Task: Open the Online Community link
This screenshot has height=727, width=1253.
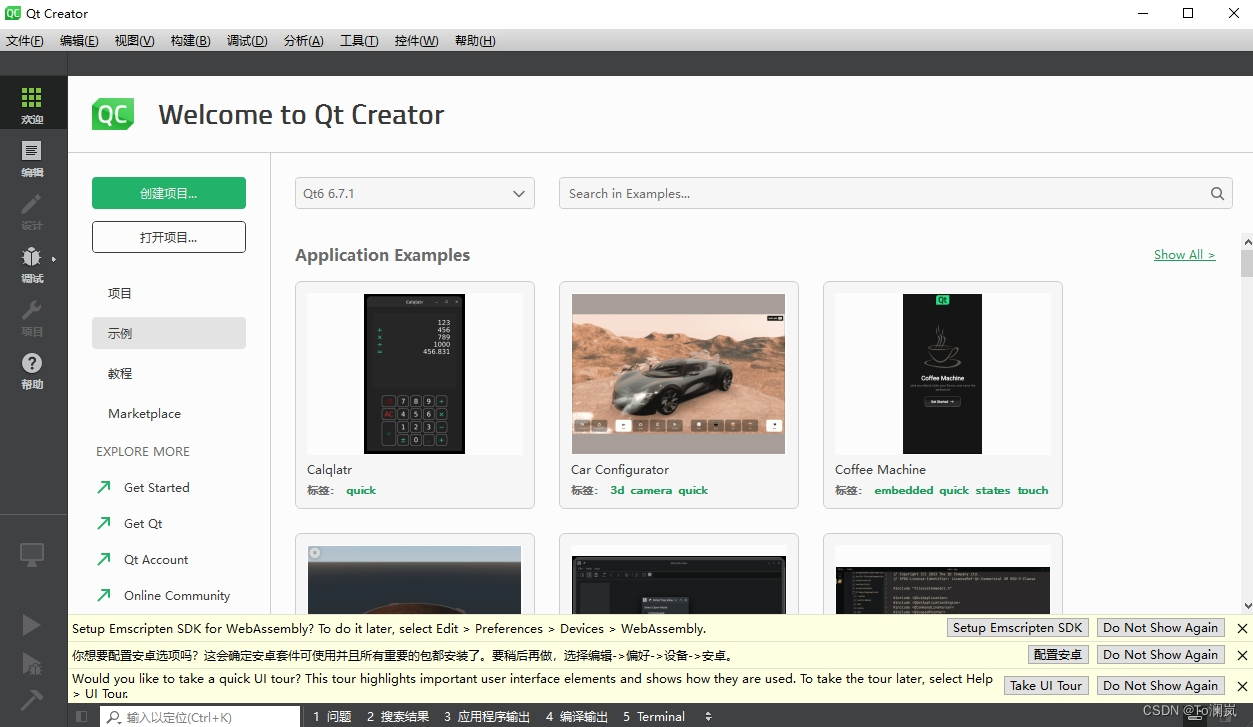Action: [177, 596]
